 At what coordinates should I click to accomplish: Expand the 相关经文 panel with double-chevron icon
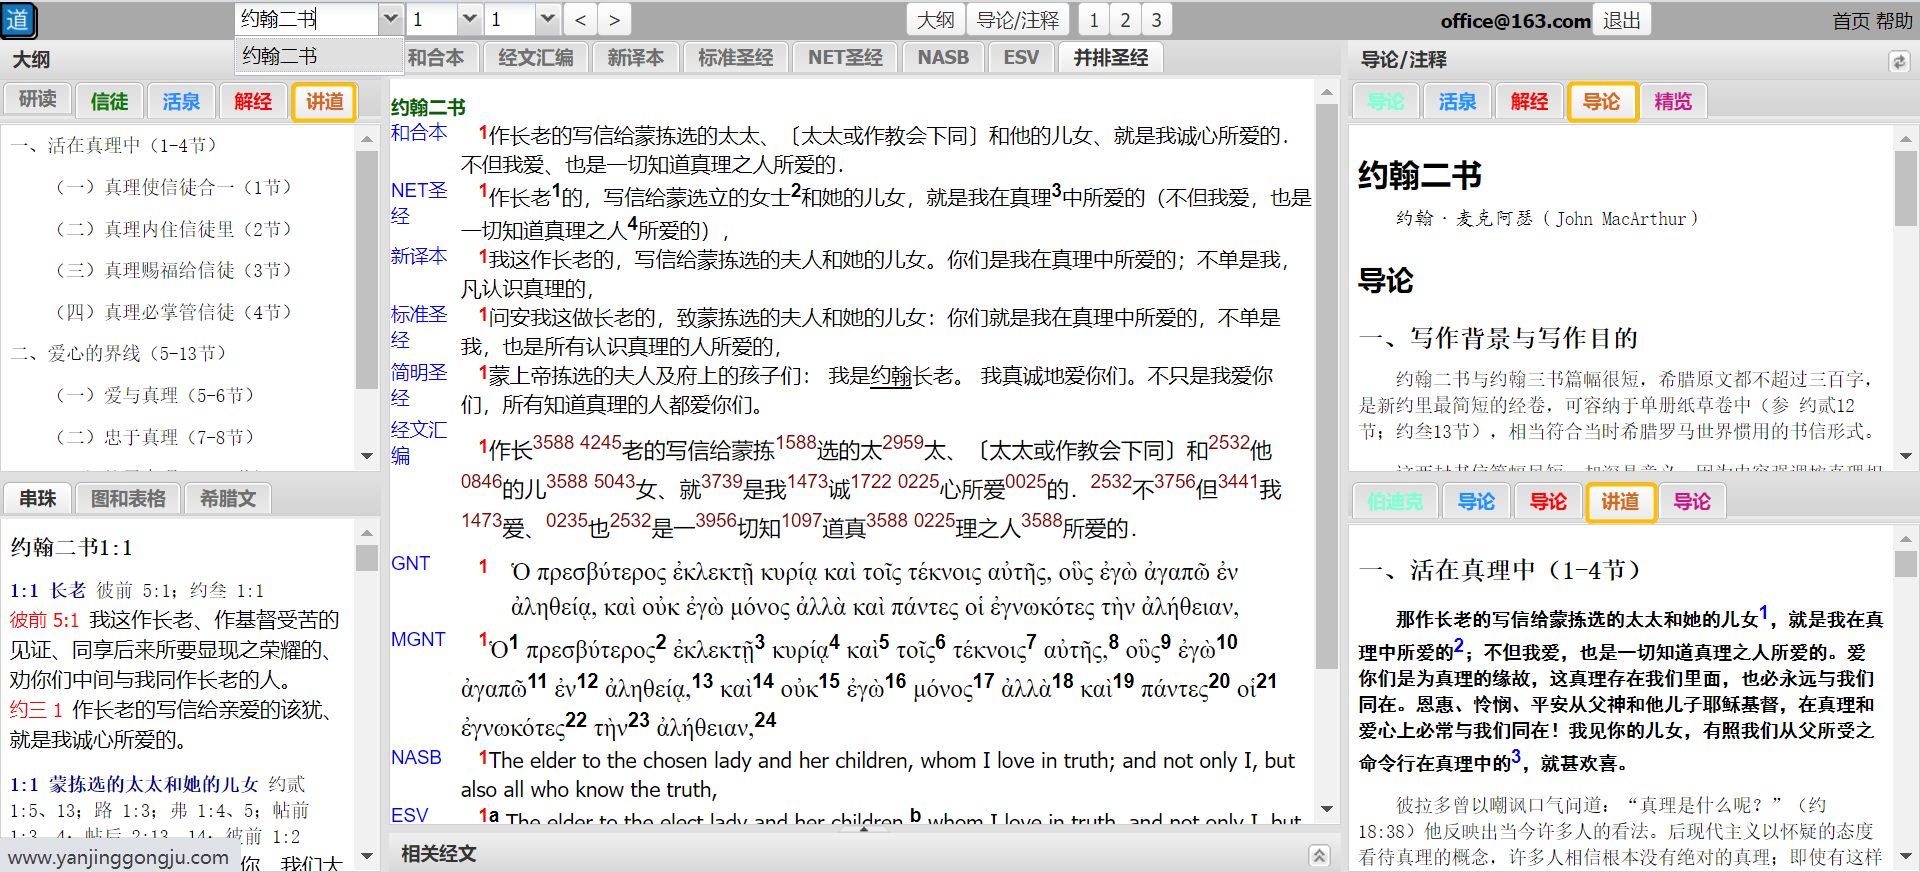pos(1319,855)
